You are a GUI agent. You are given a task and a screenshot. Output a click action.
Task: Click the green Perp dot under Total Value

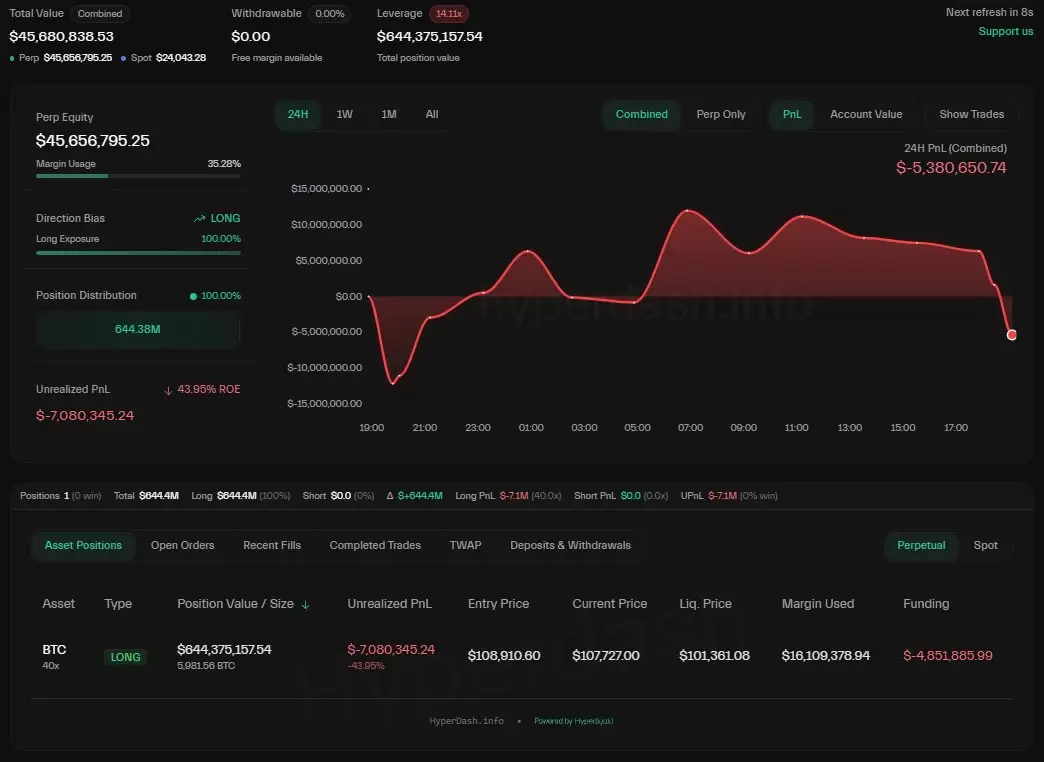[12, 59]
